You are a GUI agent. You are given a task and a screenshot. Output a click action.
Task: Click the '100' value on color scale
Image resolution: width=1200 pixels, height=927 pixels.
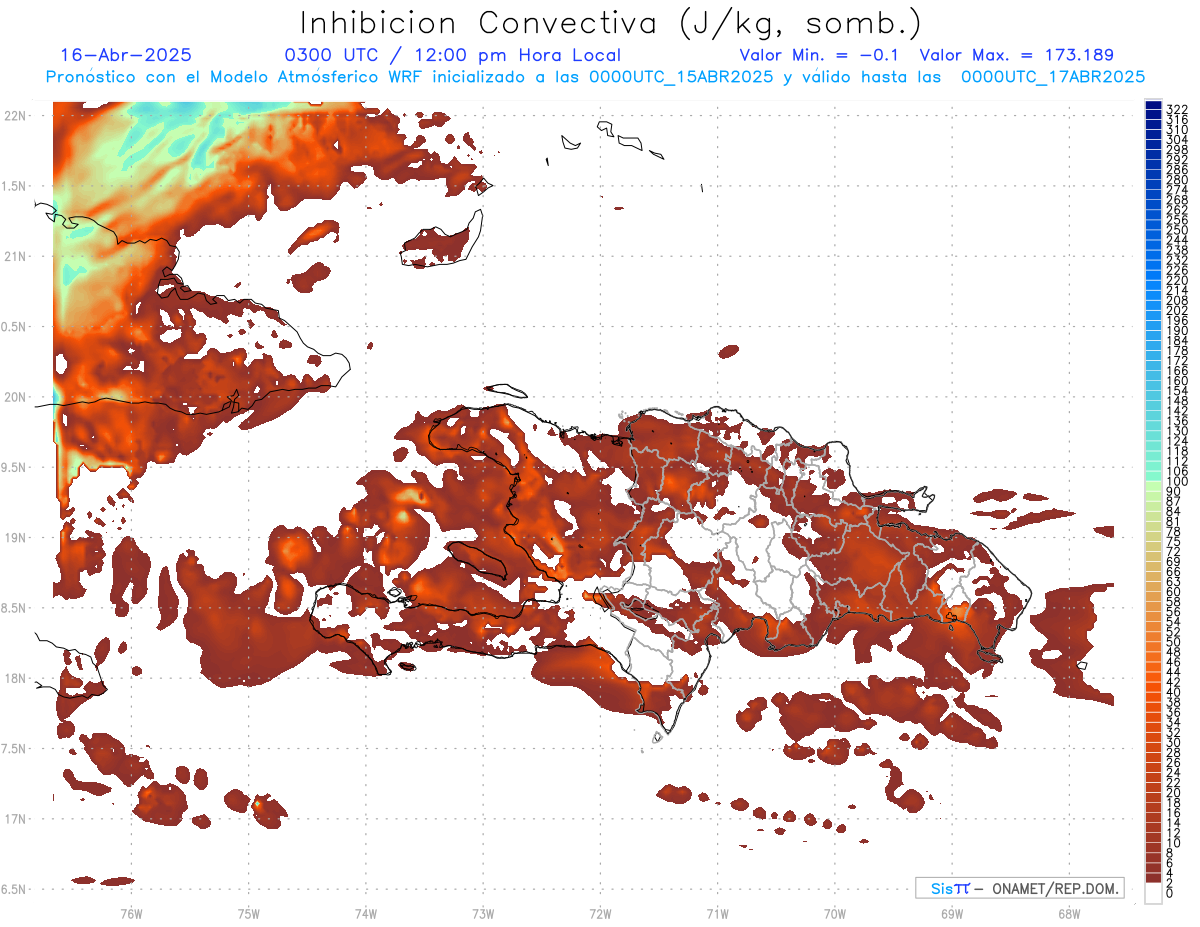click(x=1176, y=481)
